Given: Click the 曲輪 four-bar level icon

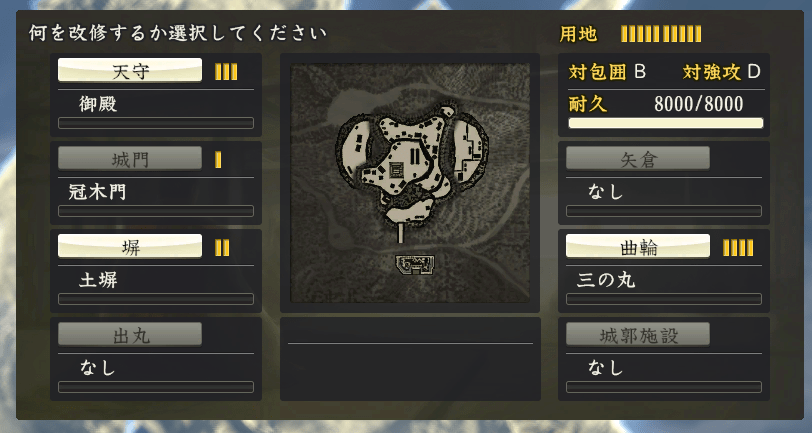Looking at the screenshot, I should tap(738, 248).
